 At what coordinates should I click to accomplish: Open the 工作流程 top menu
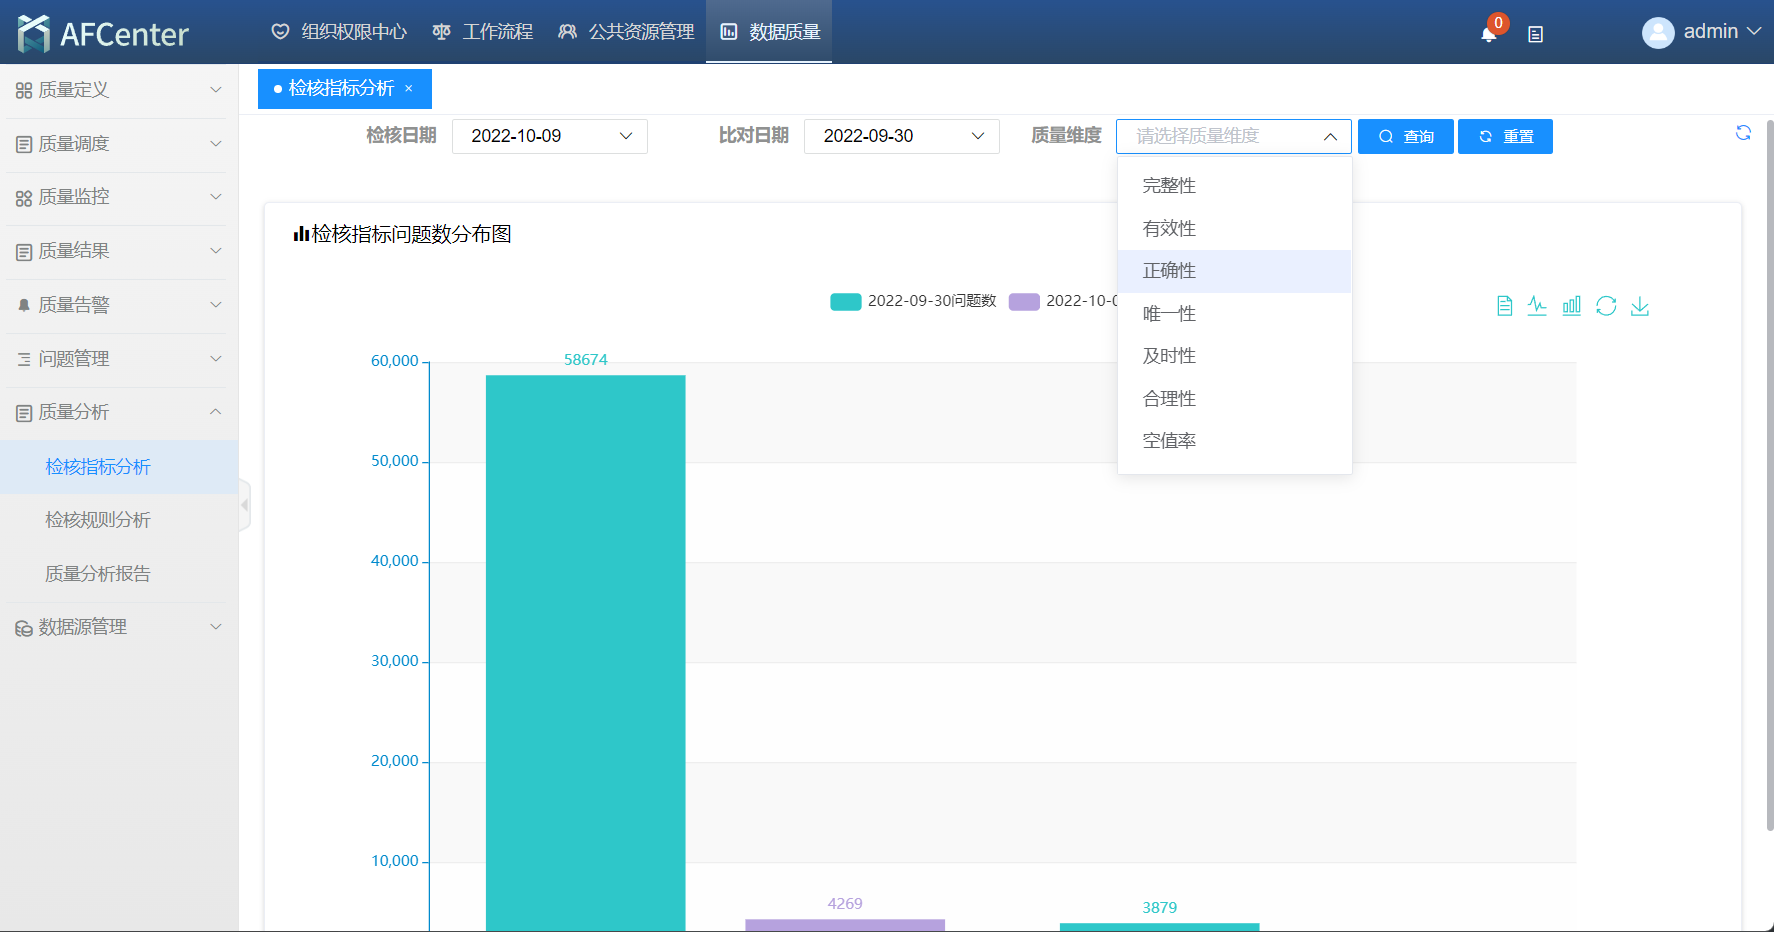pyautogui.click(x=483, y=32)
